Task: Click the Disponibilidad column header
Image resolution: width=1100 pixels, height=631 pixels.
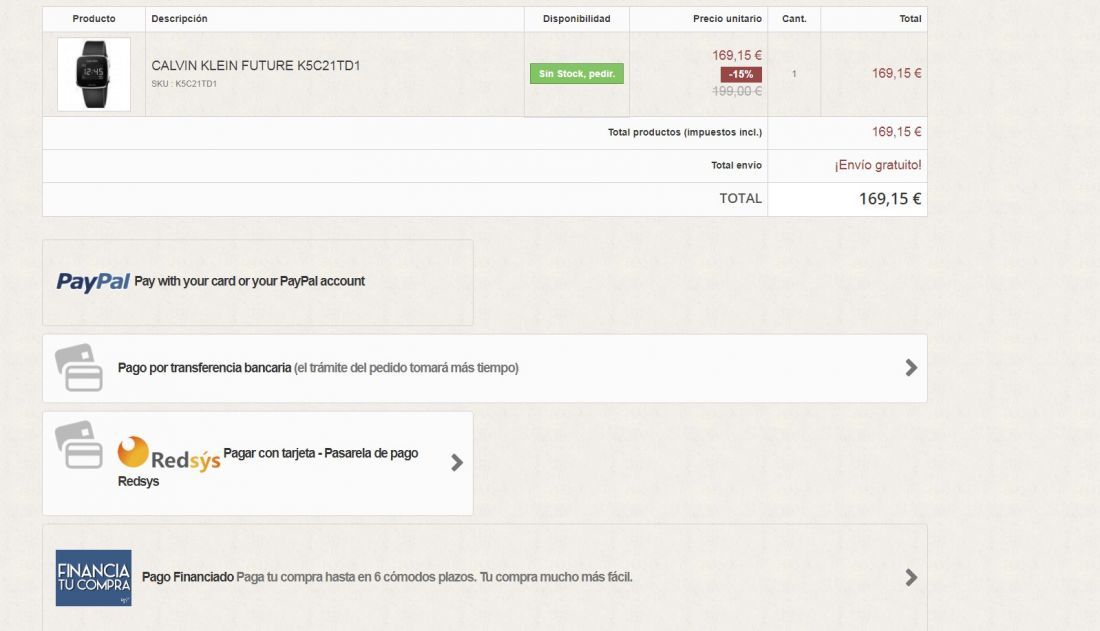Action: coord(577,19)
